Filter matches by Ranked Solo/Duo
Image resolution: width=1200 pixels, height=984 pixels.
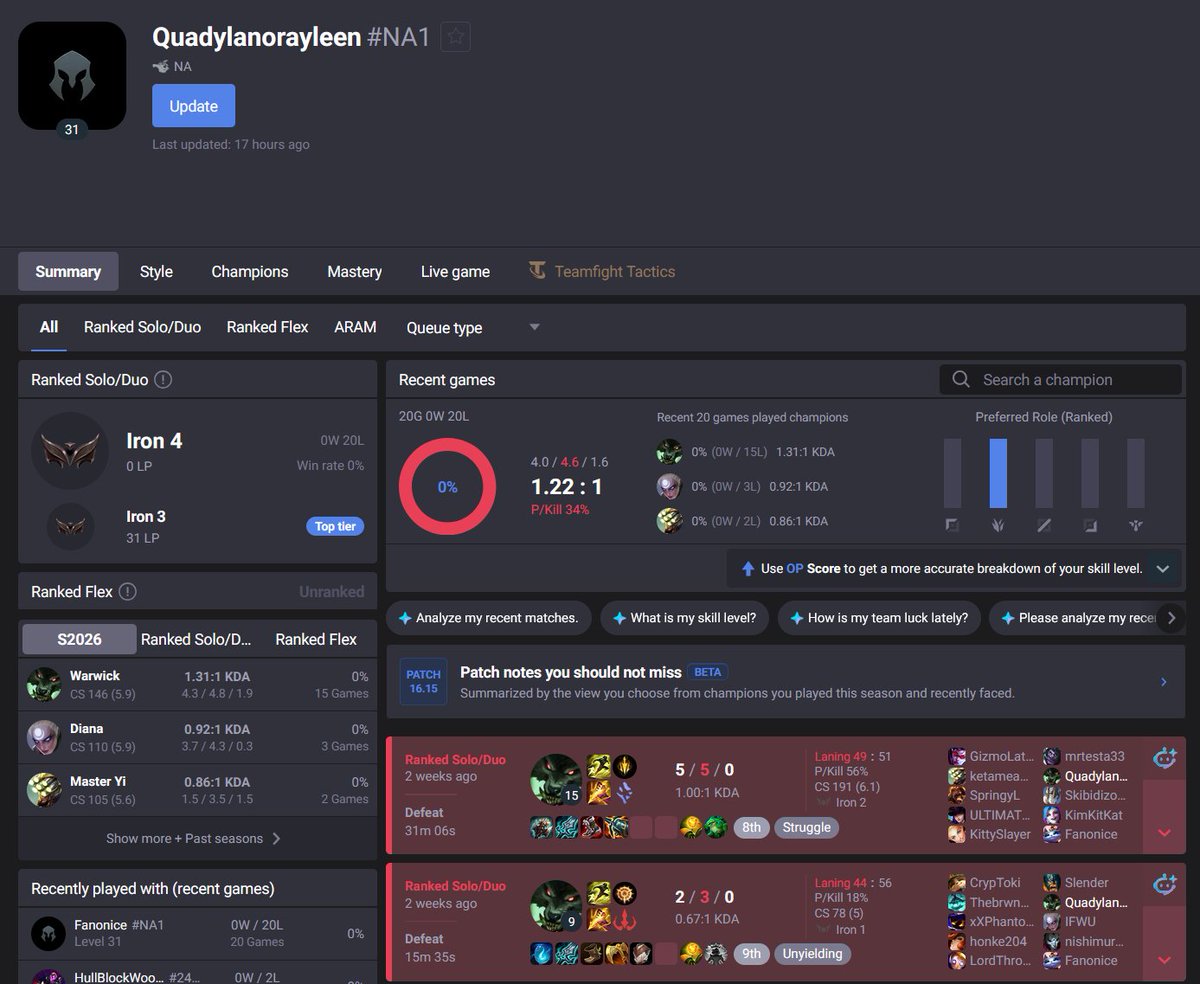[142, 327]
